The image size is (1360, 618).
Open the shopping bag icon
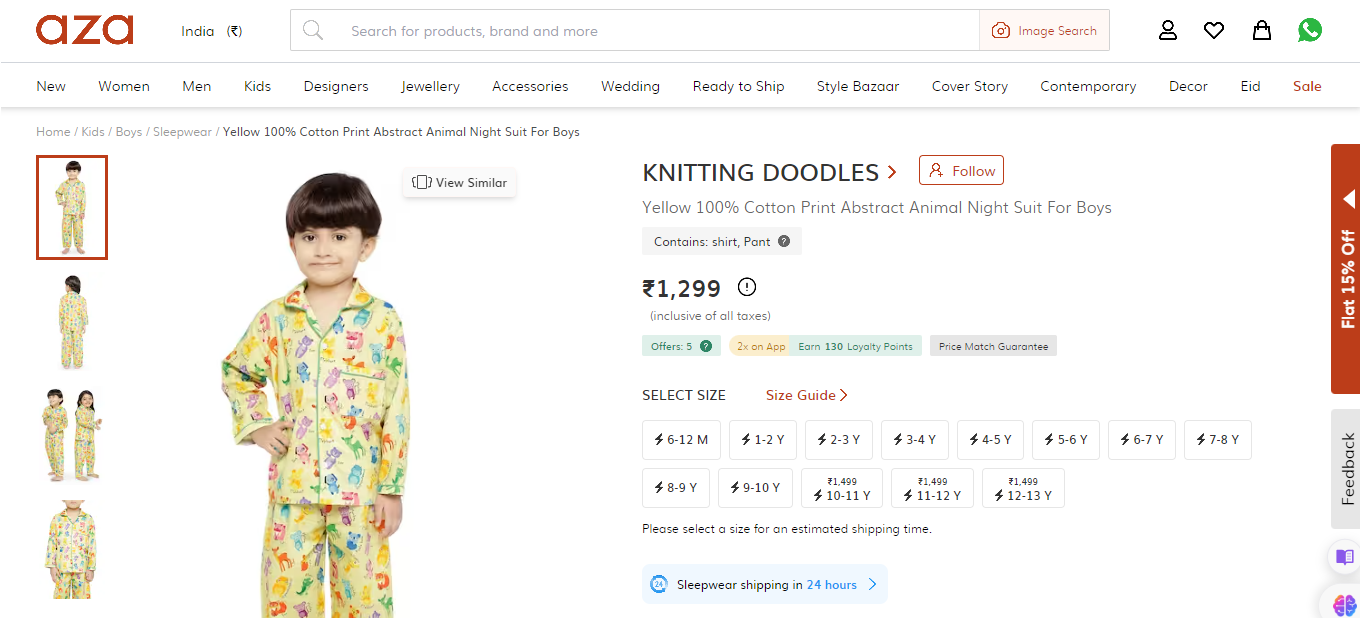click(x=1262, y=30)
